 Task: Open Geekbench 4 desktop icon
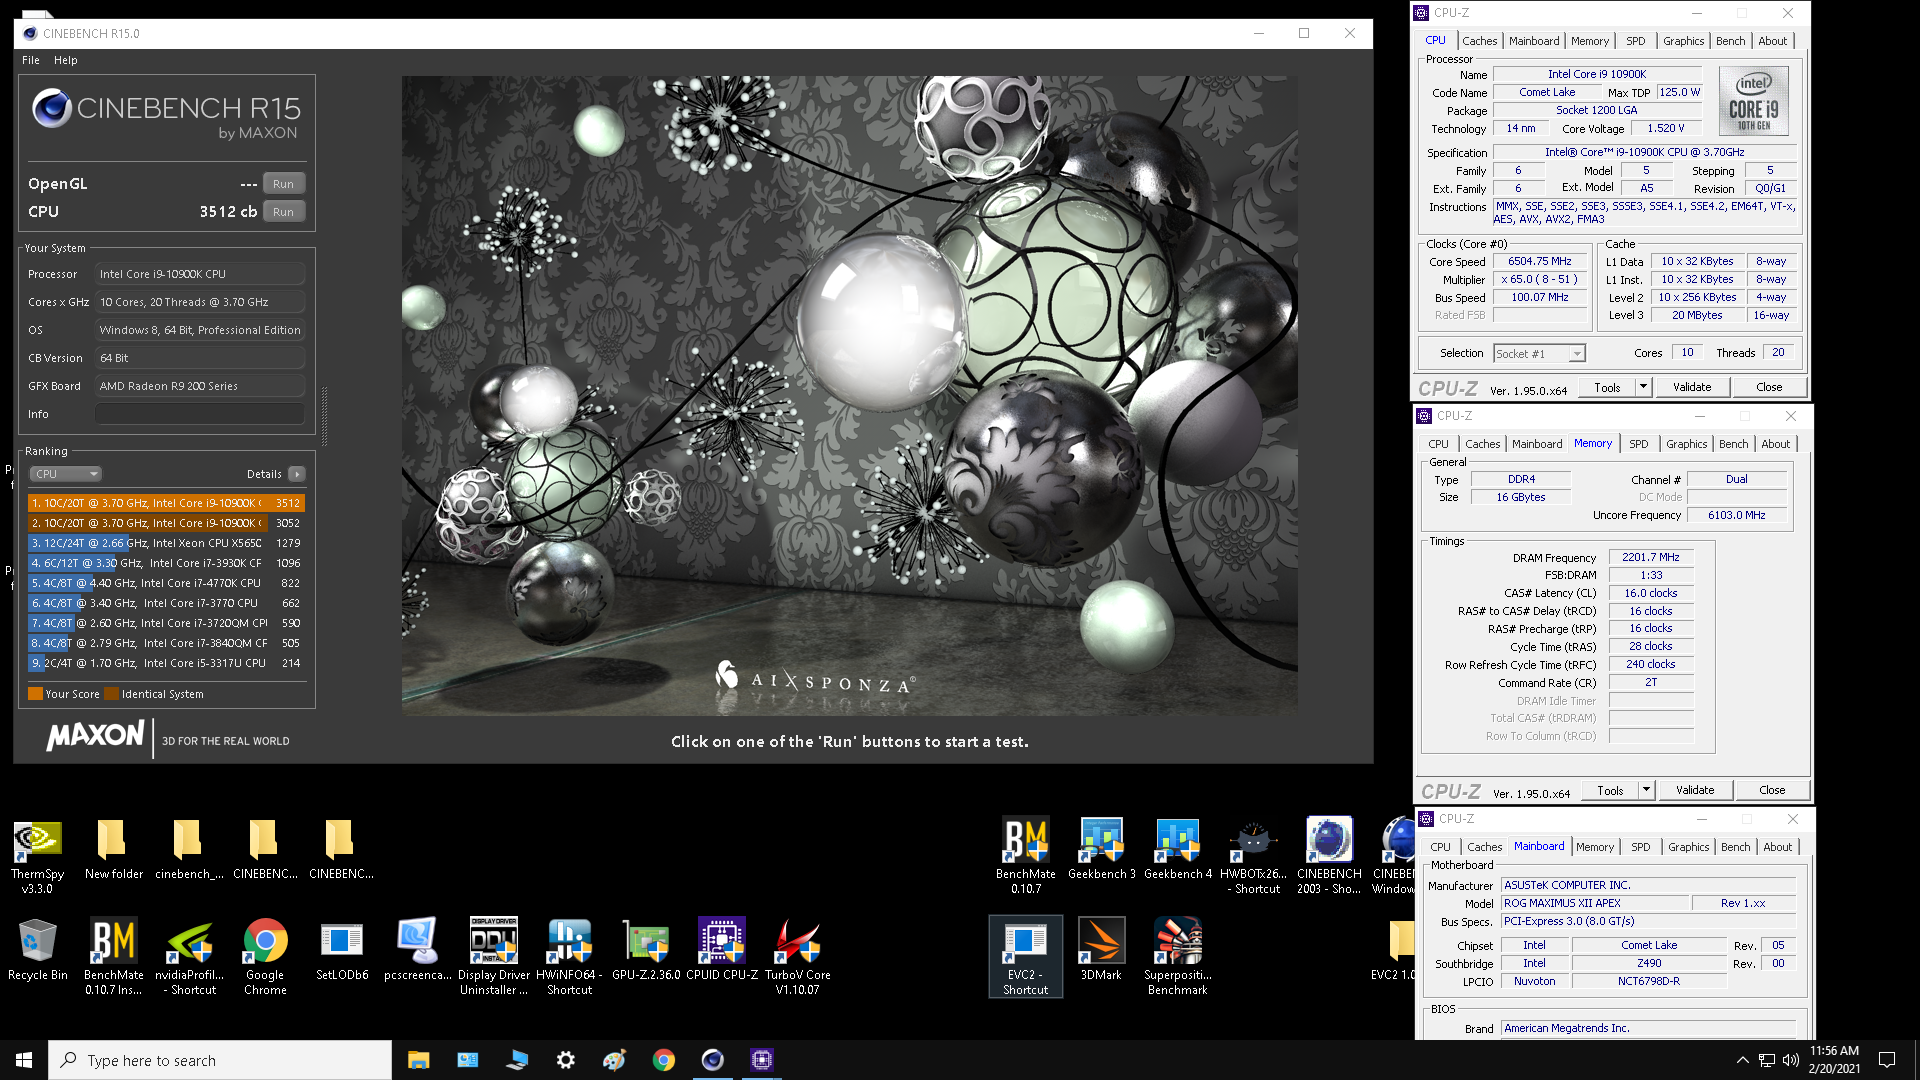tap(1177, 850)
